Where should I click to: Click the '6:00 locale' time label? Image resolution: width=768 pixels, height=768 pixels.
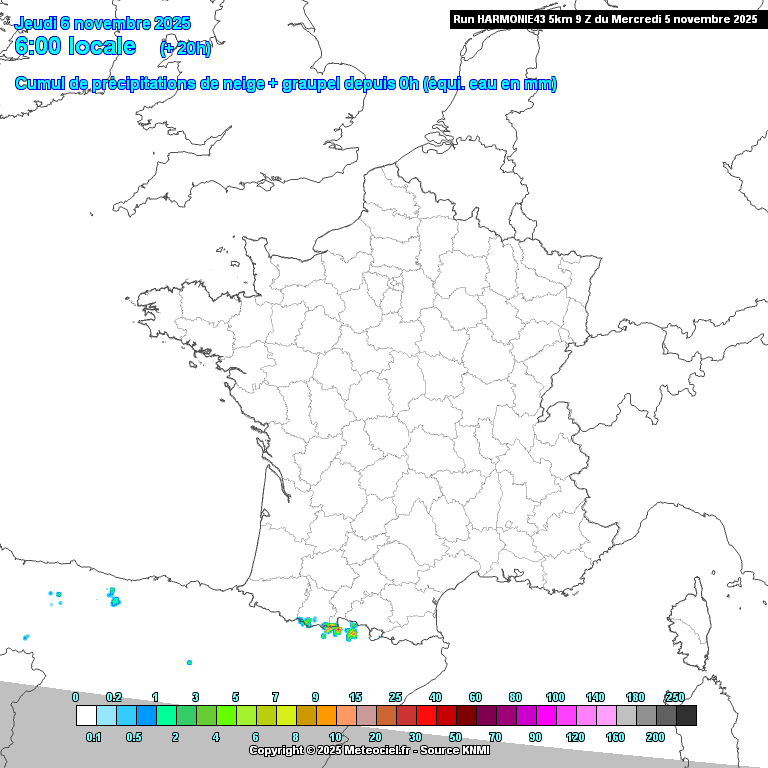(x=76, y=46)
